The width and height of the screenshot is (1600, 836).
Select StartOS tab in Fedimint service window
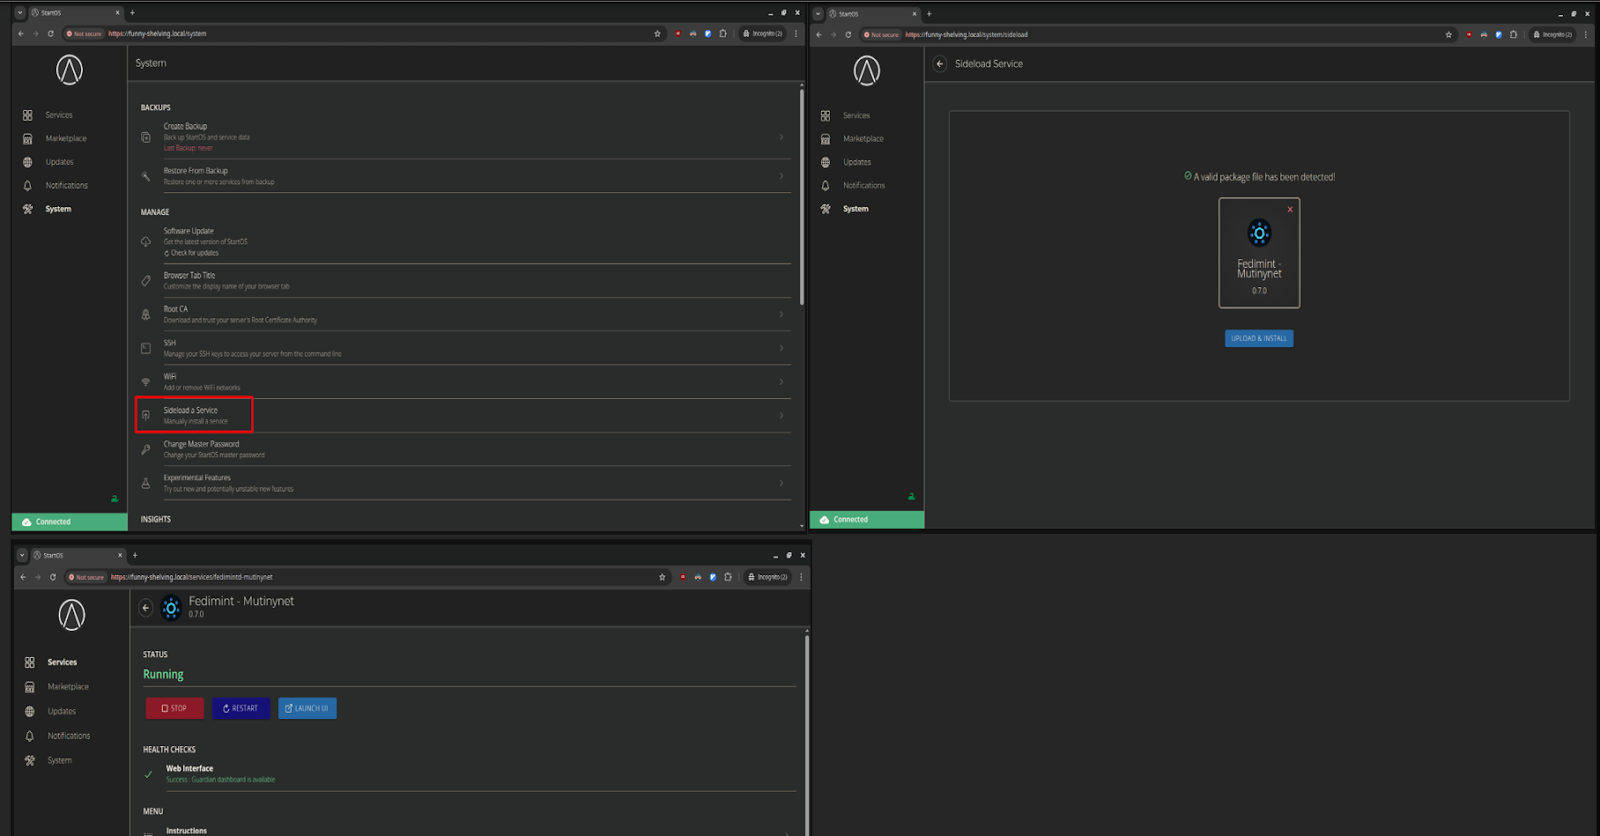[78, 555]
